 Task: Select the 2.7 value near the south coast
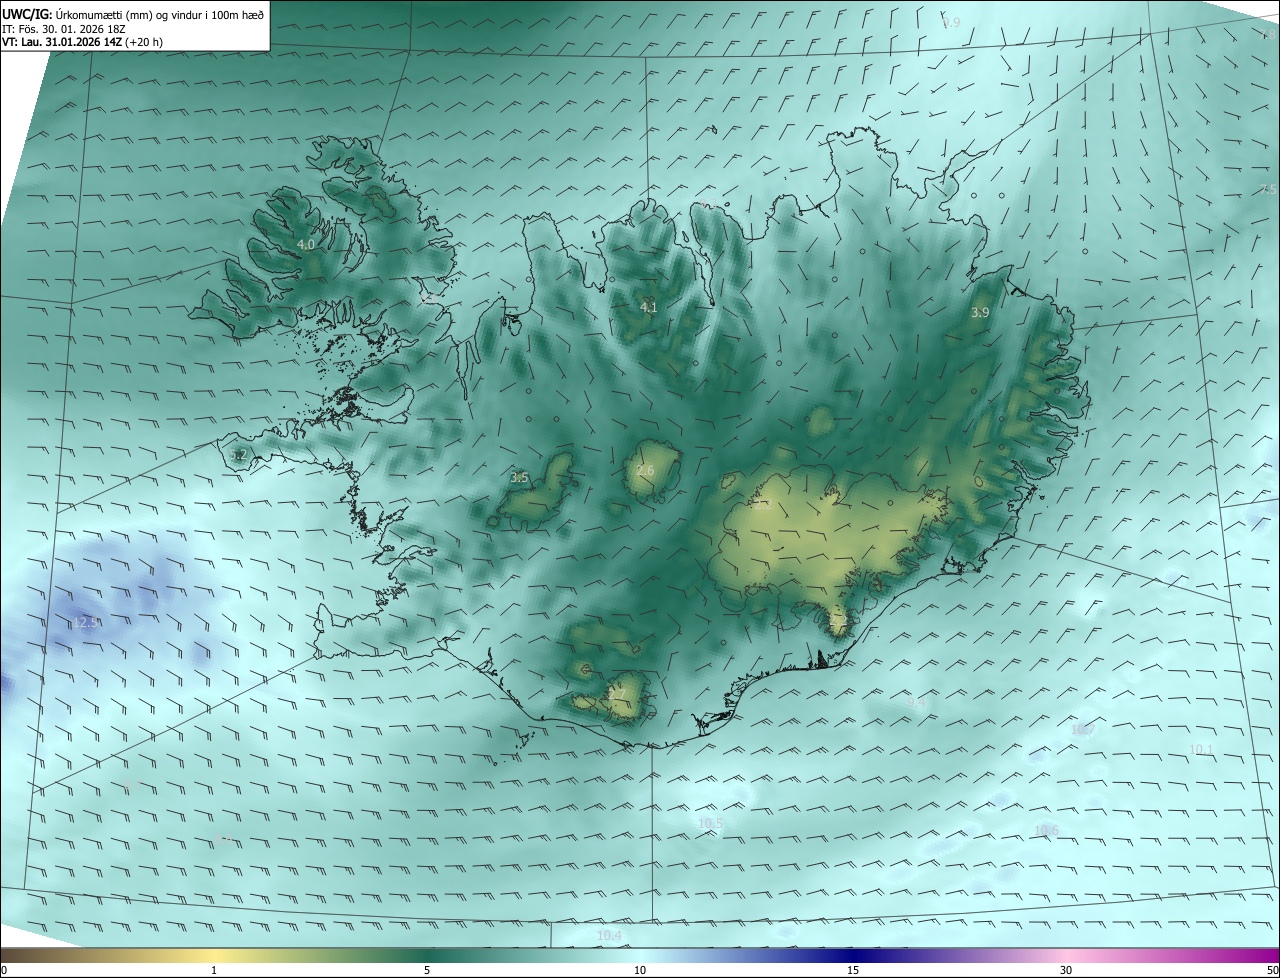[617, 694]
